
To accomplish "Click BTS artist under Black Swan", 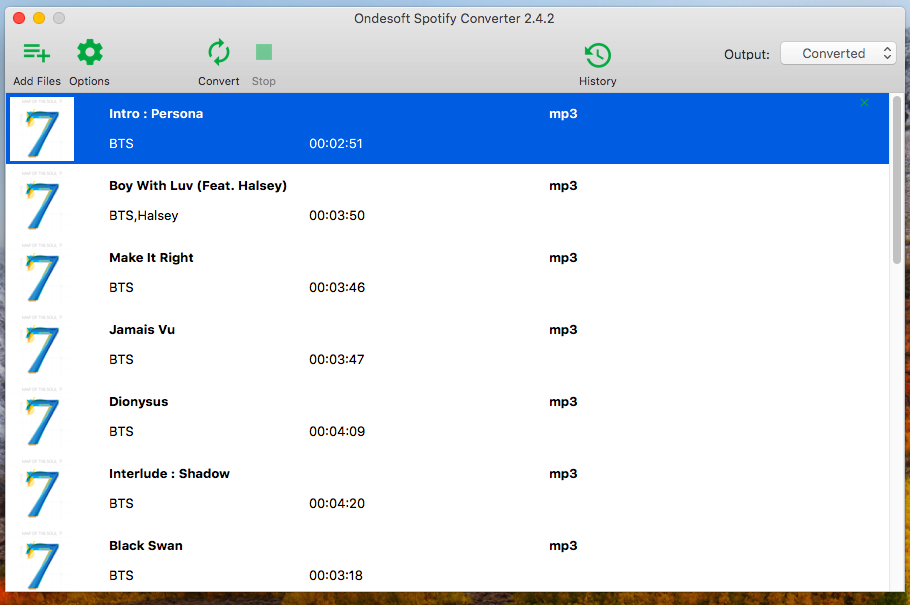I will point(121,575).
